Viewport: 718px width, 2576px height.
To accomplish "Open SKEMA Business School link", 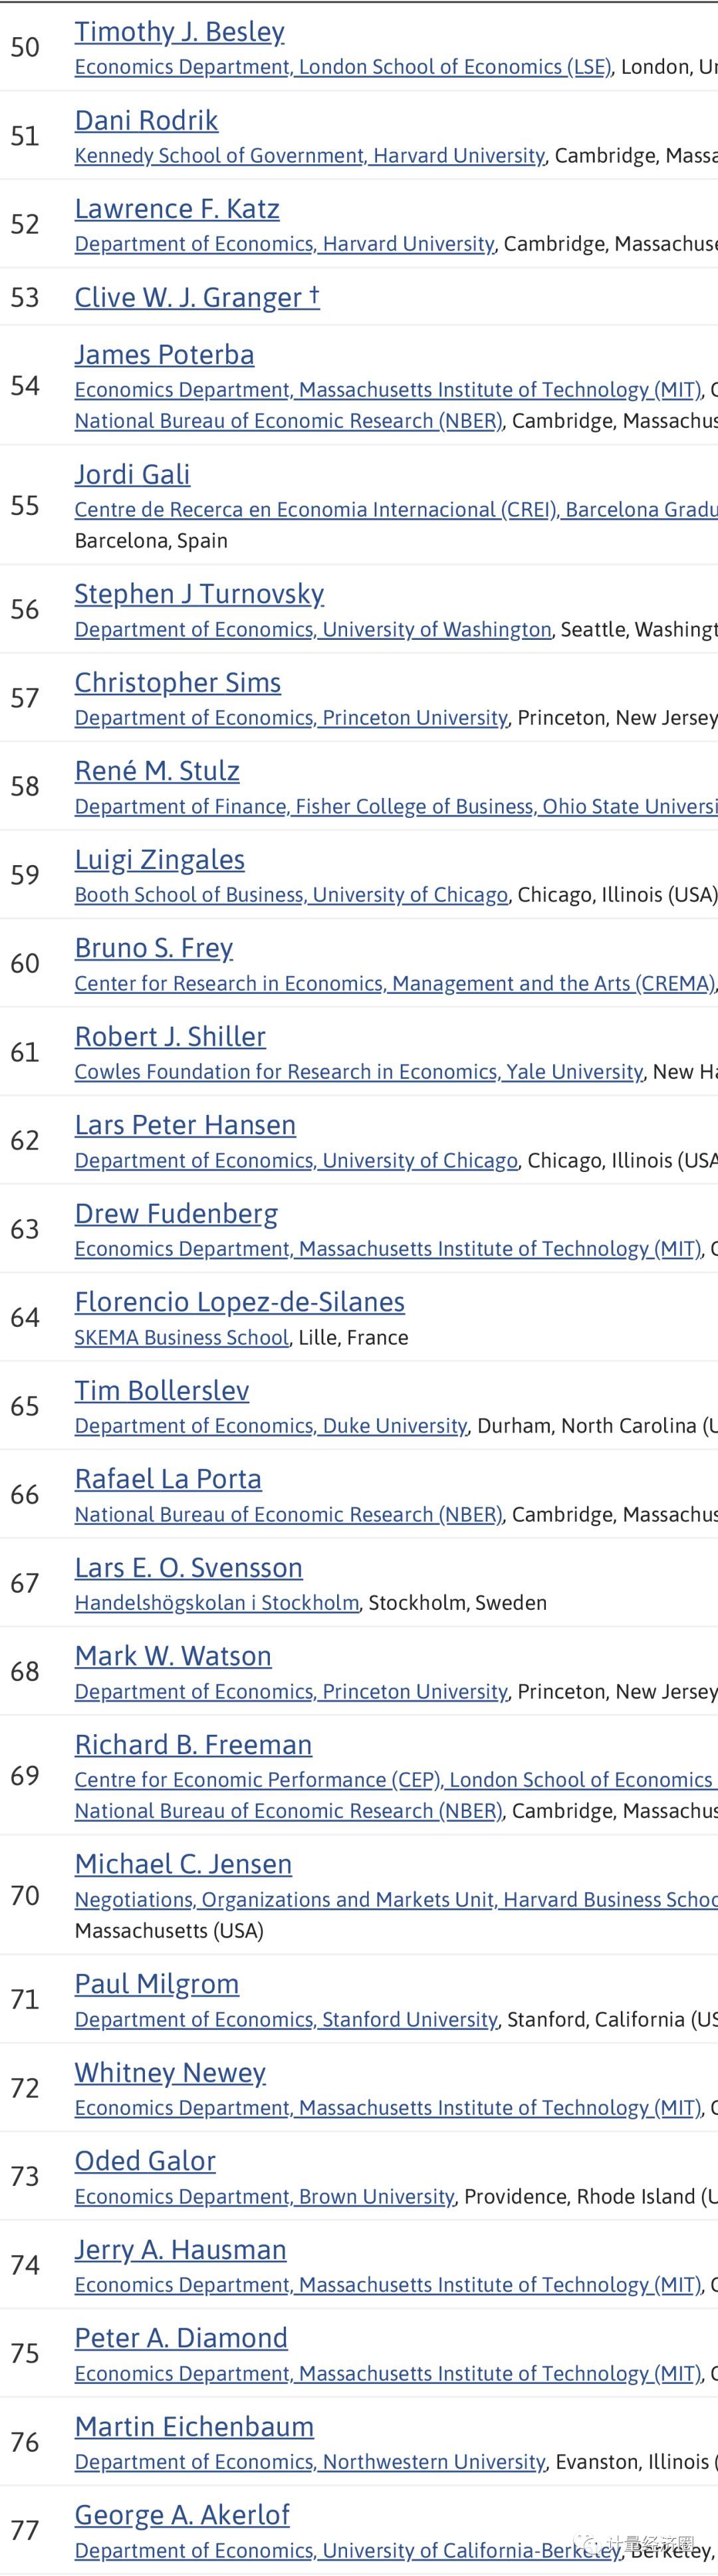I will [181, 1338].
